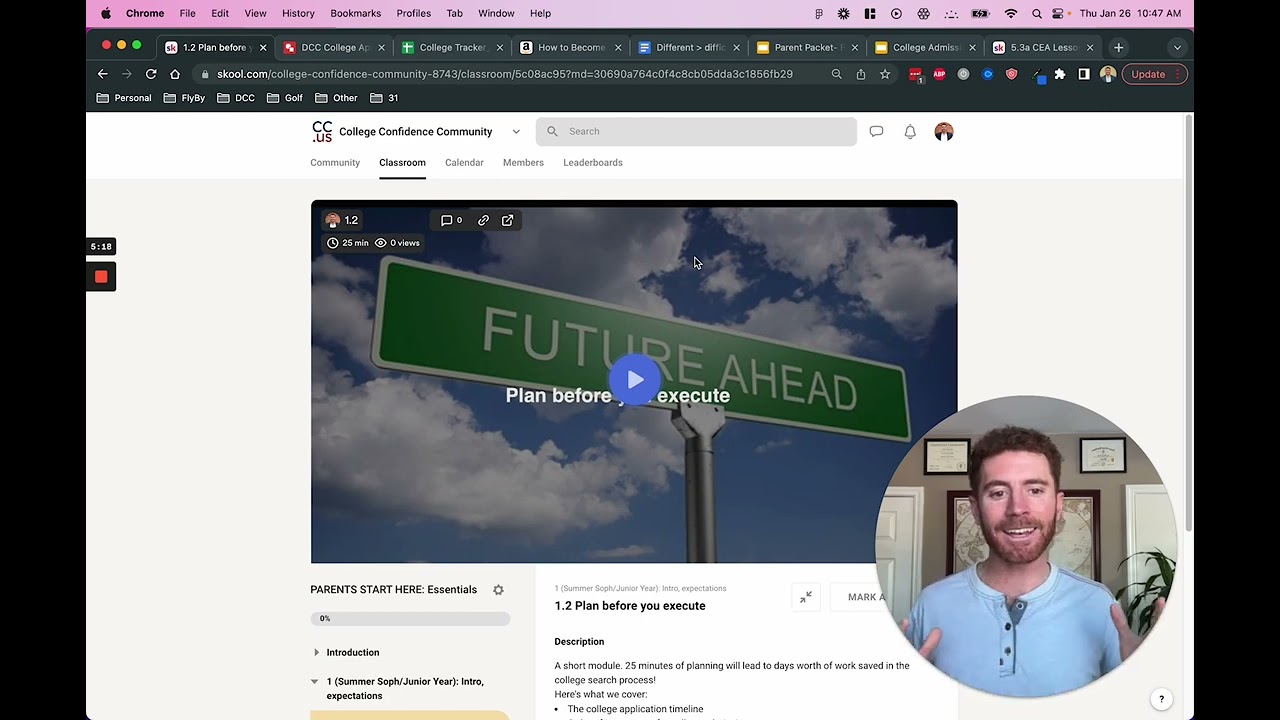This screenshot has width=1280, height=720.
Task: Open the History menu
Action: pos(298,13)
